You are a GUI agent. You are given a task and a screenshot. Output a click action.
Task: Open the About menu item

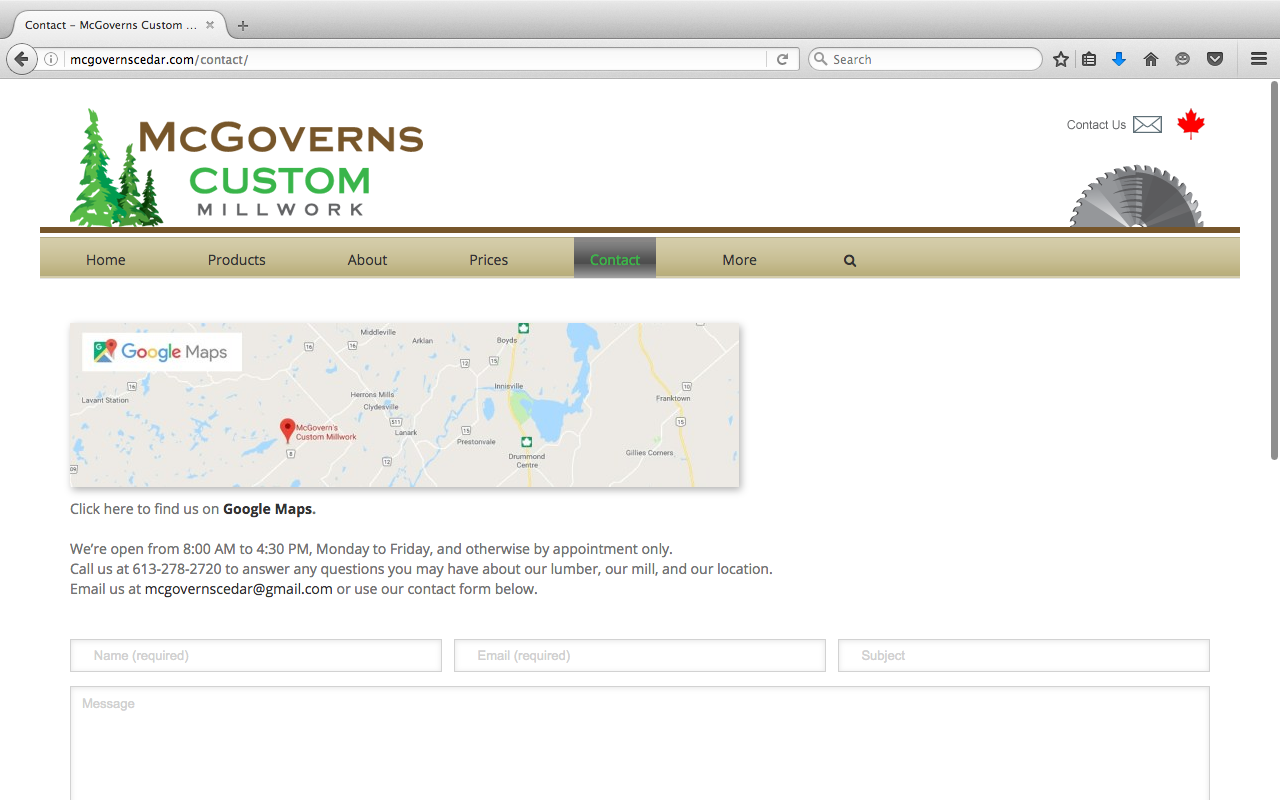[x=367, y=260]
